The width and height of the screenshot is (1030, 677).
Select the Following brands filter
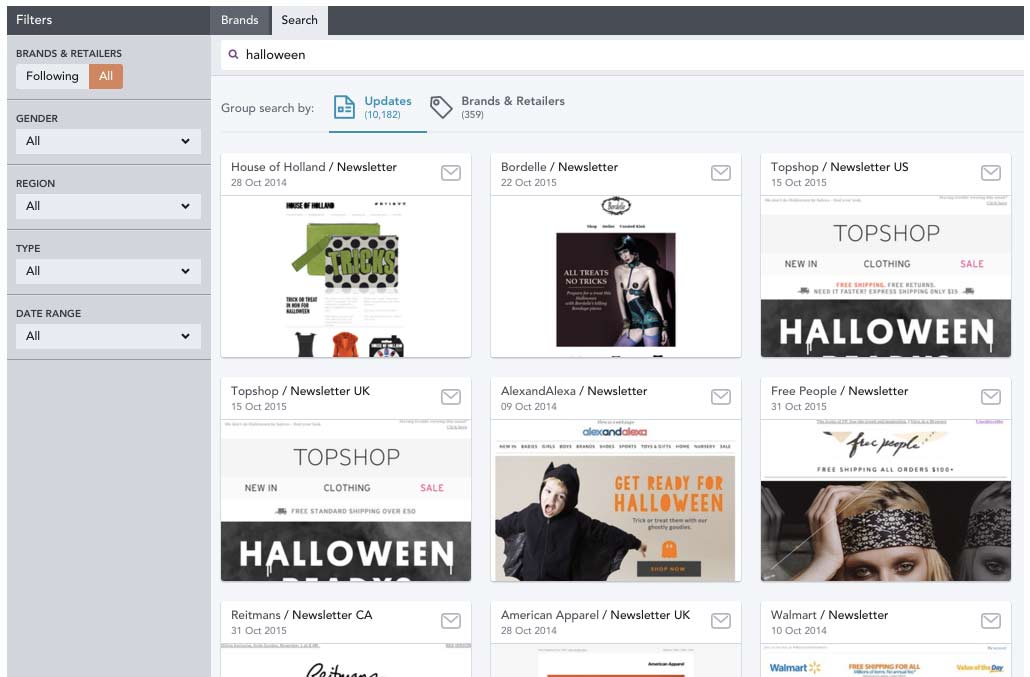click(x=53, y=76)
